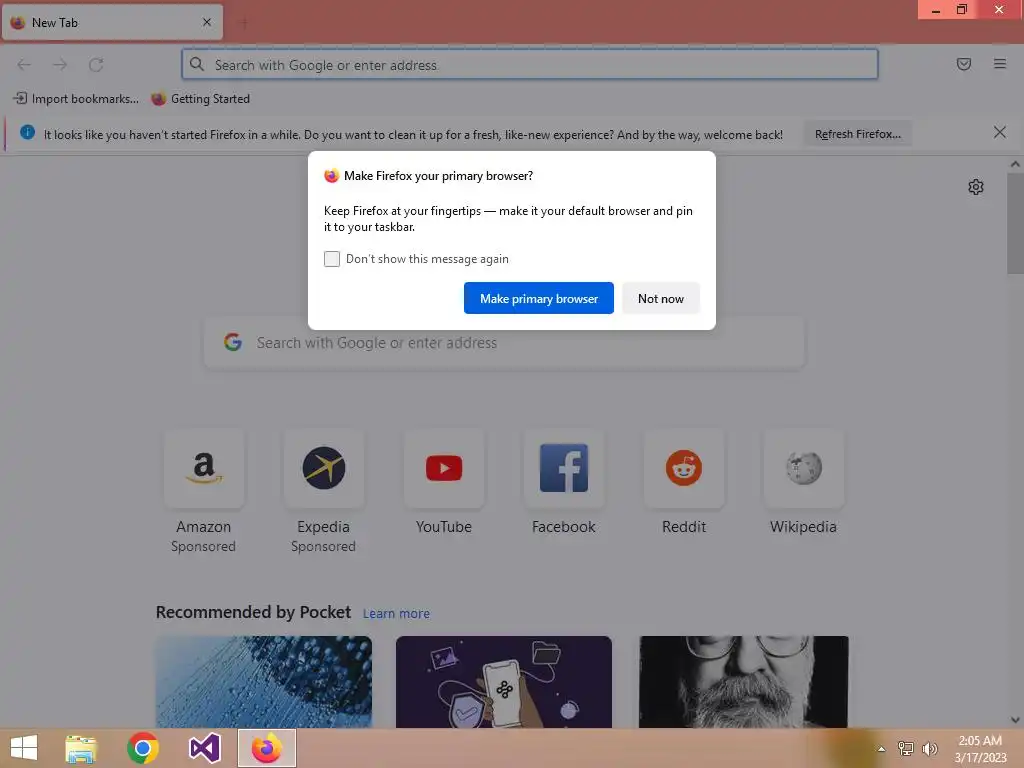Image resolution: width=1024 pixels, height=768 pixels.
Task: Click the Google search box on page
Action: point(504,343)
